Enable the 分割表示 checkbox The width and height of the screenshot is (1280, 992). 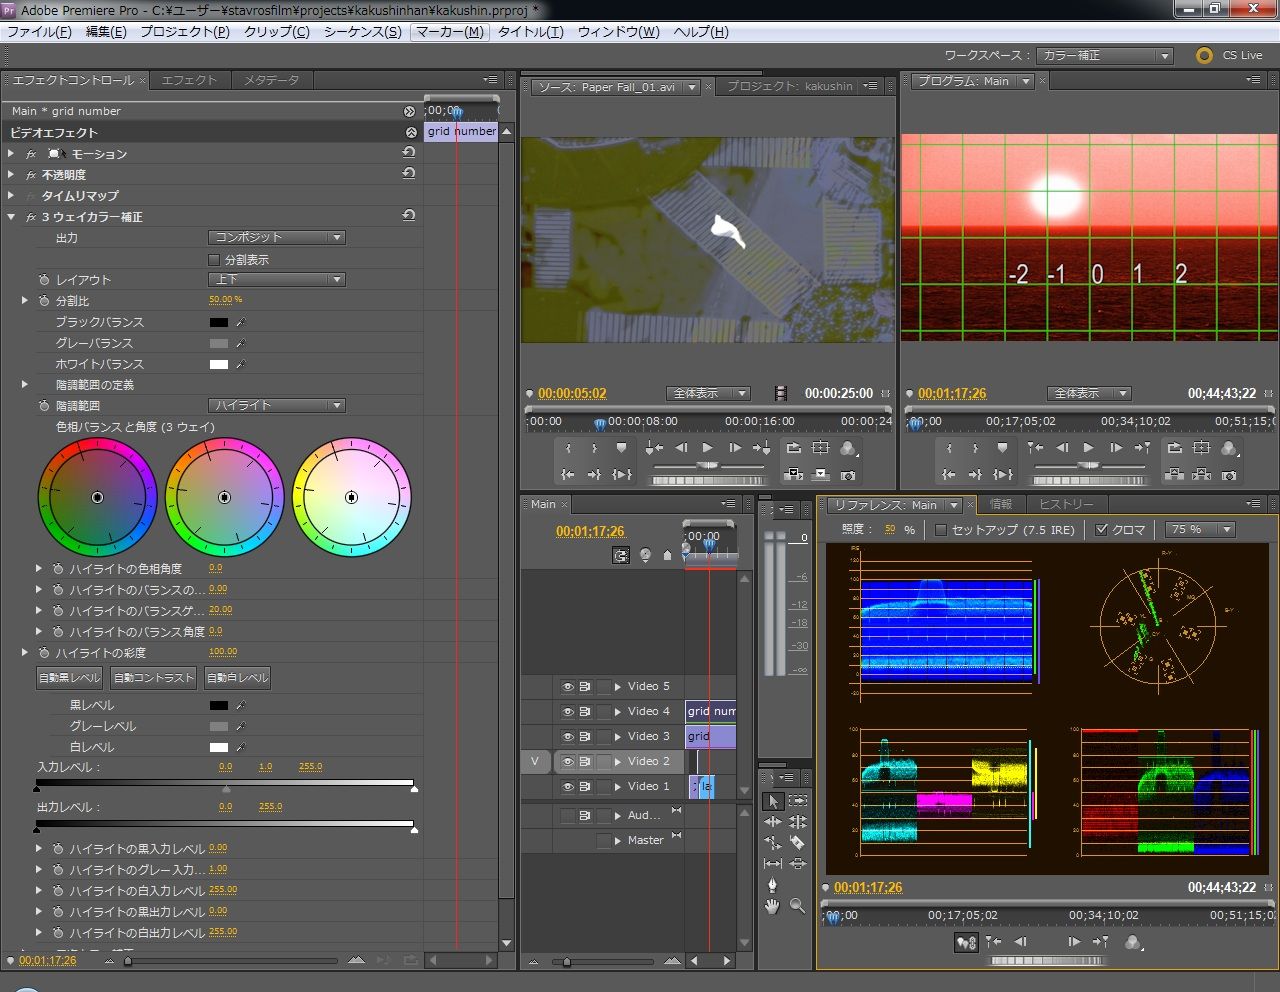pyautogui.click(x=214, y=259)
